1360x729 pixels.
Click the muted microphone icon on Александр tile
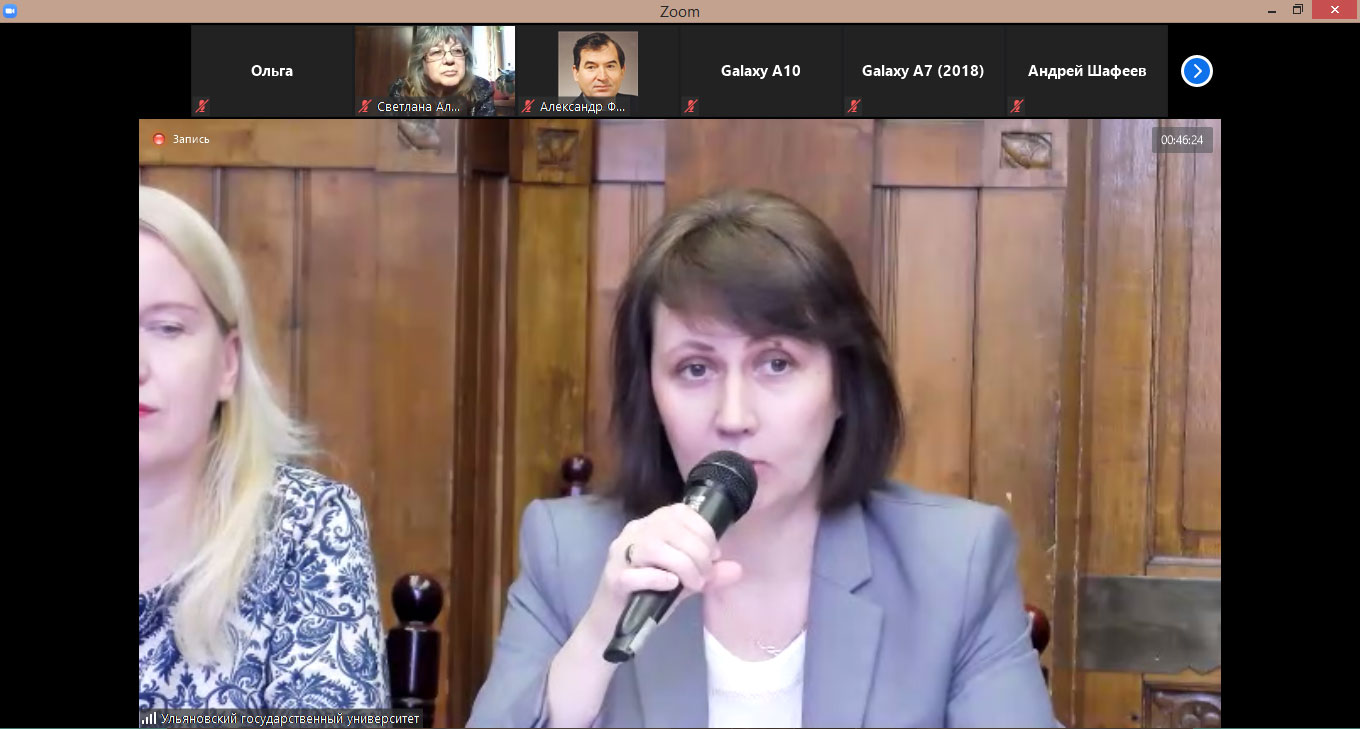pos(528,106)
